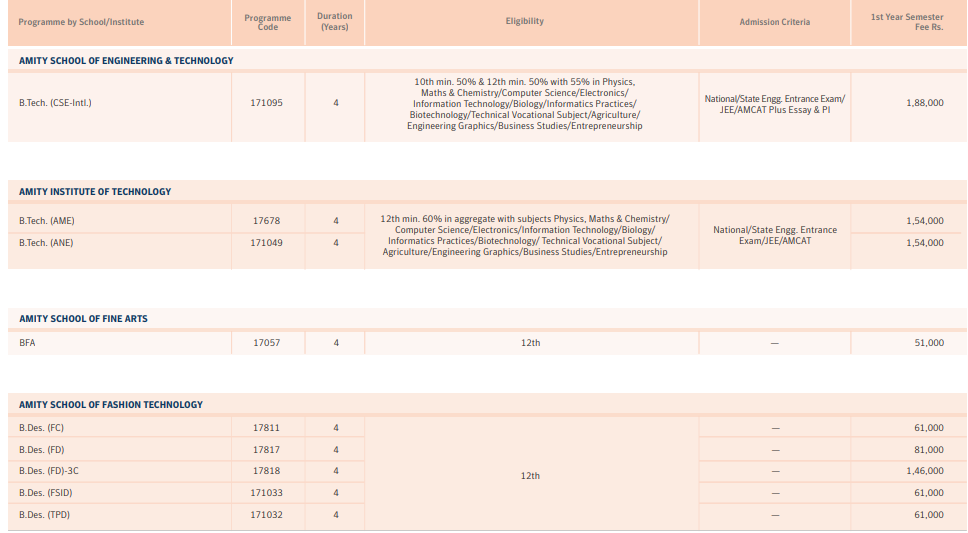Click the 1,54,000 fee for B.Tech. (ANE)
Screen dimensions: 968x533
[x=925, y=243]
